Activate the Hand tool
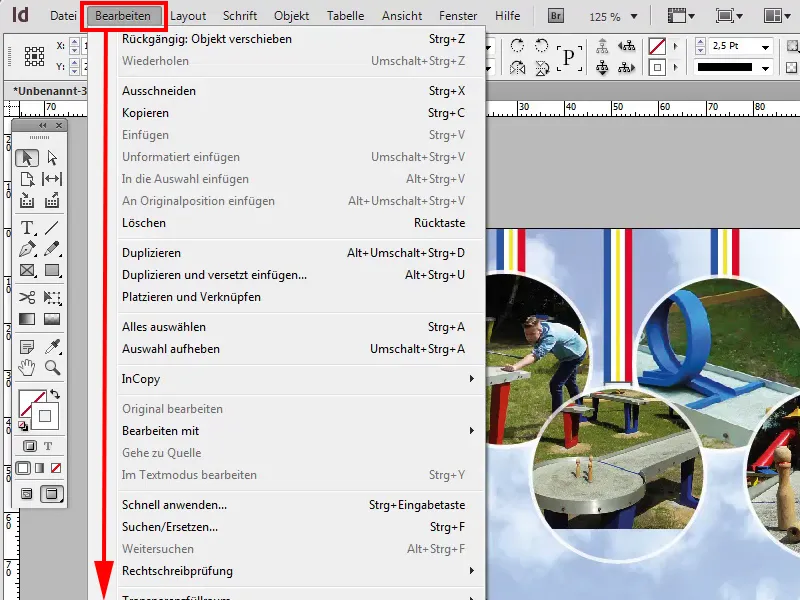The width and height of the screenshot is (800, 600). pos(26,365)
